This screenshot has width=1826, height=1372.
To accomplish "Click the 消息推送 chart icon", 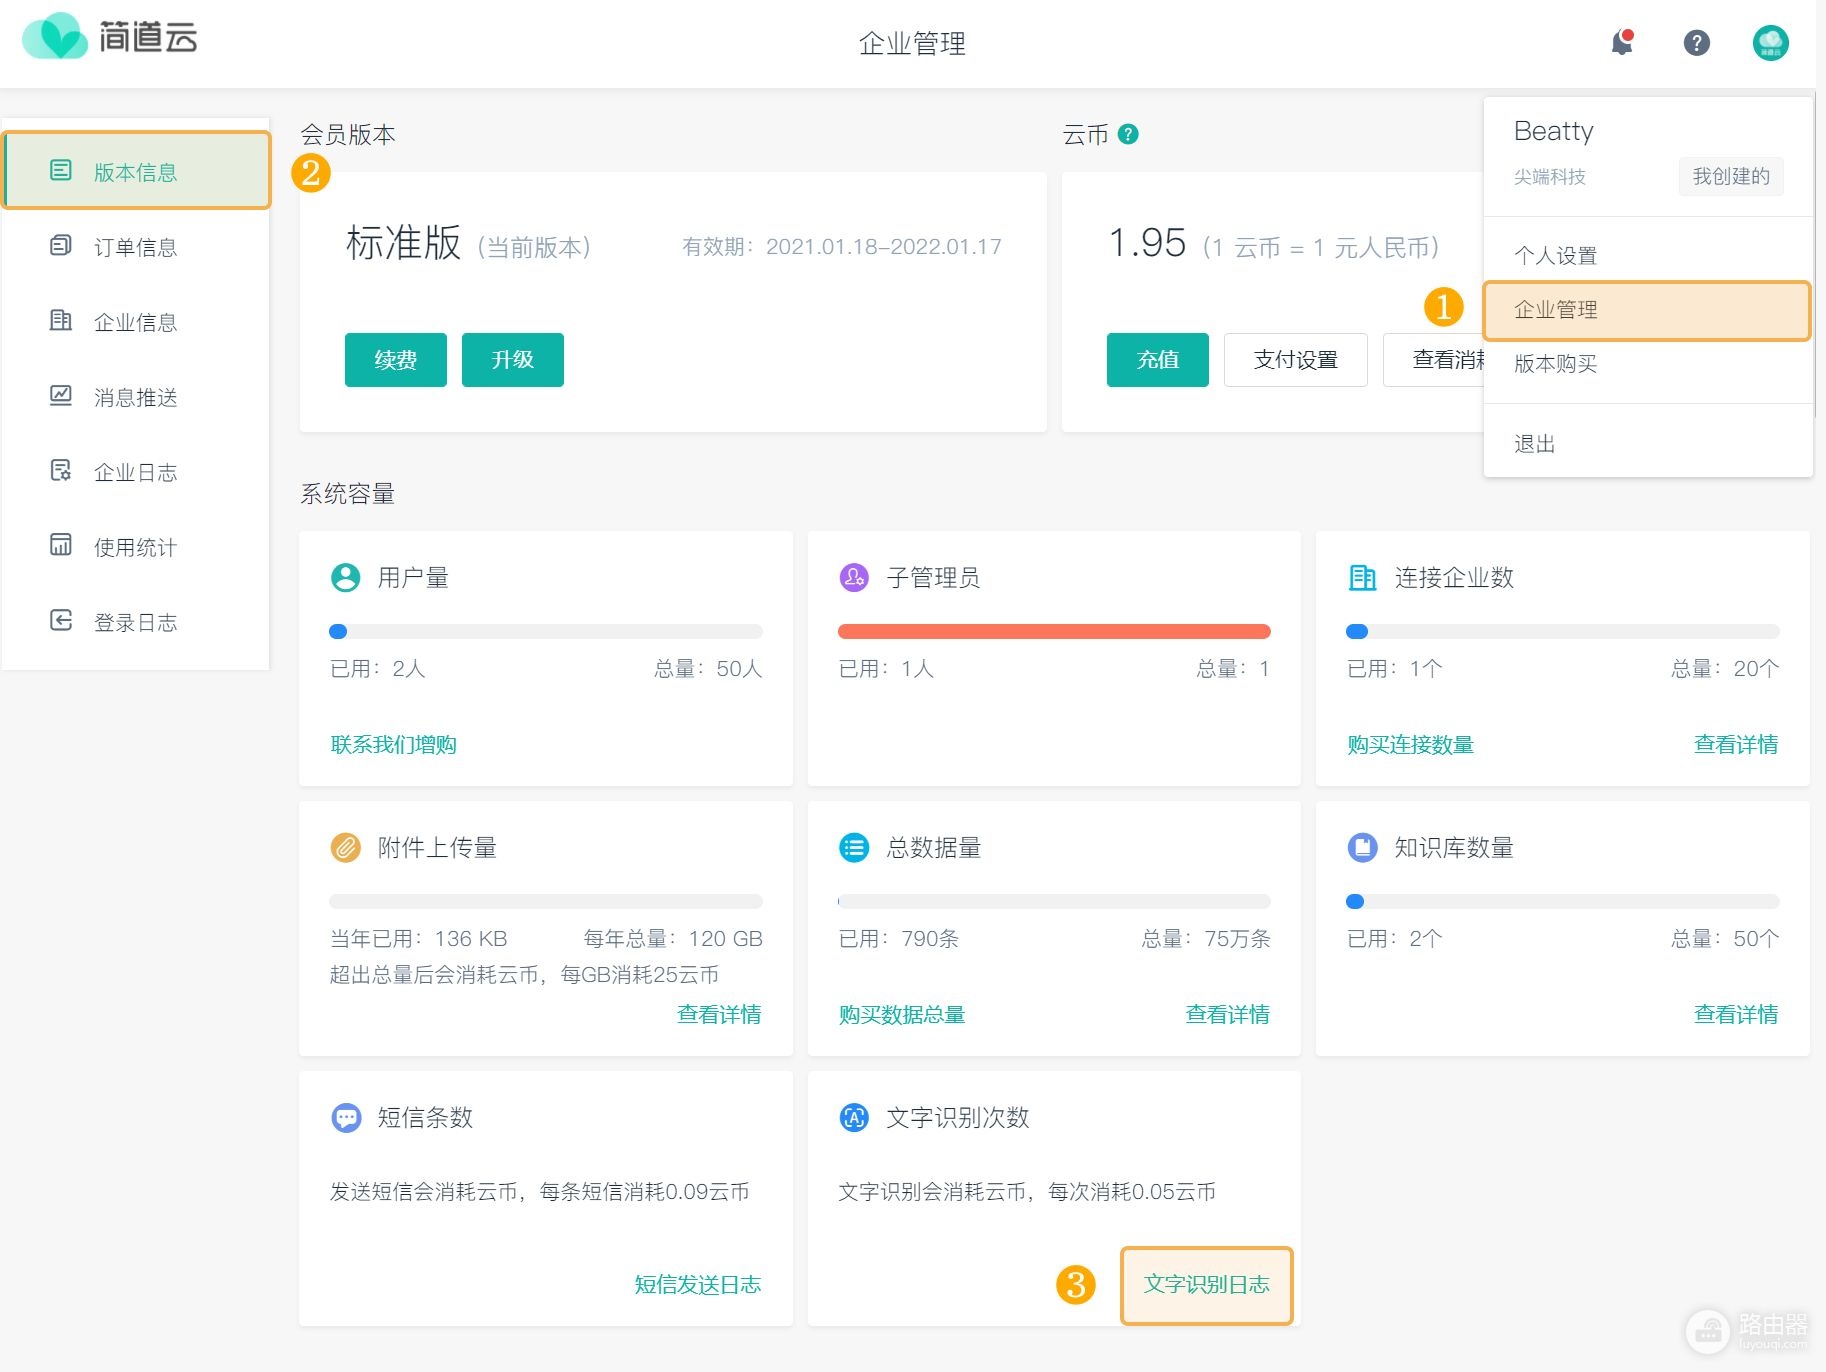I will point(61,396).
